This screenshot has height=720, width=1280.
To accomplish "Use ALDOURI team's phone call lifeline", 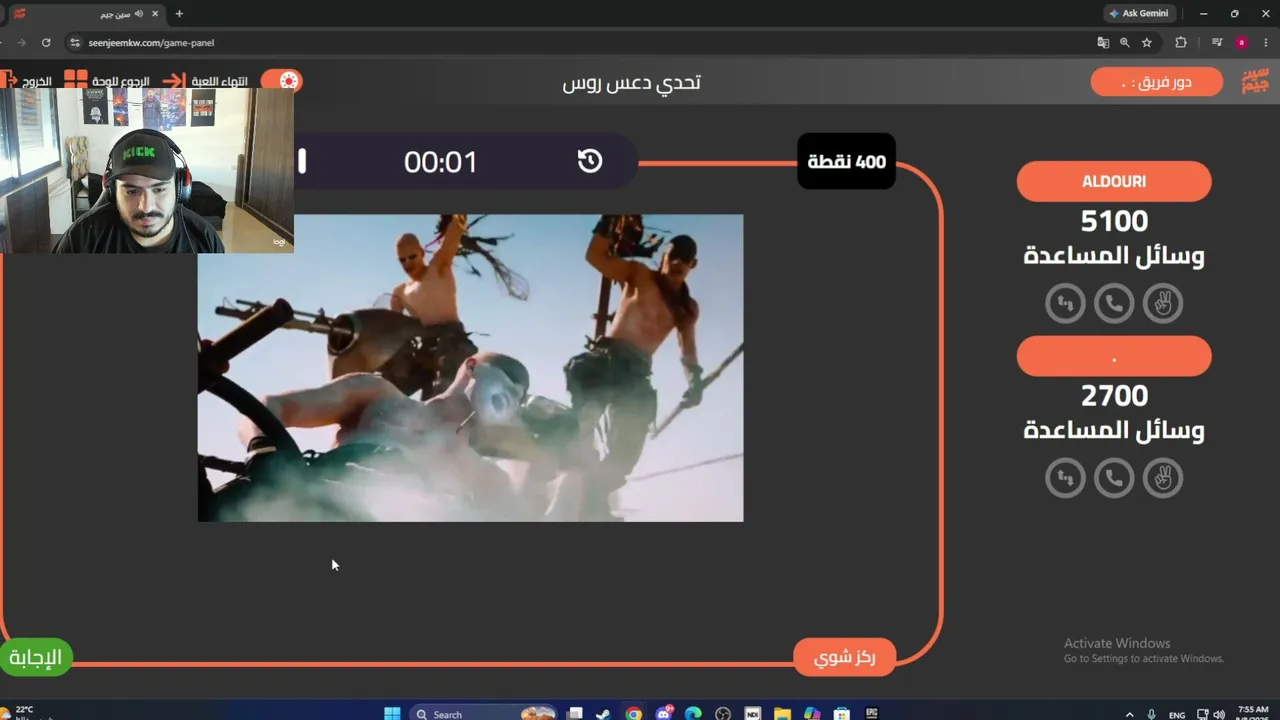I will [1114, 303].
